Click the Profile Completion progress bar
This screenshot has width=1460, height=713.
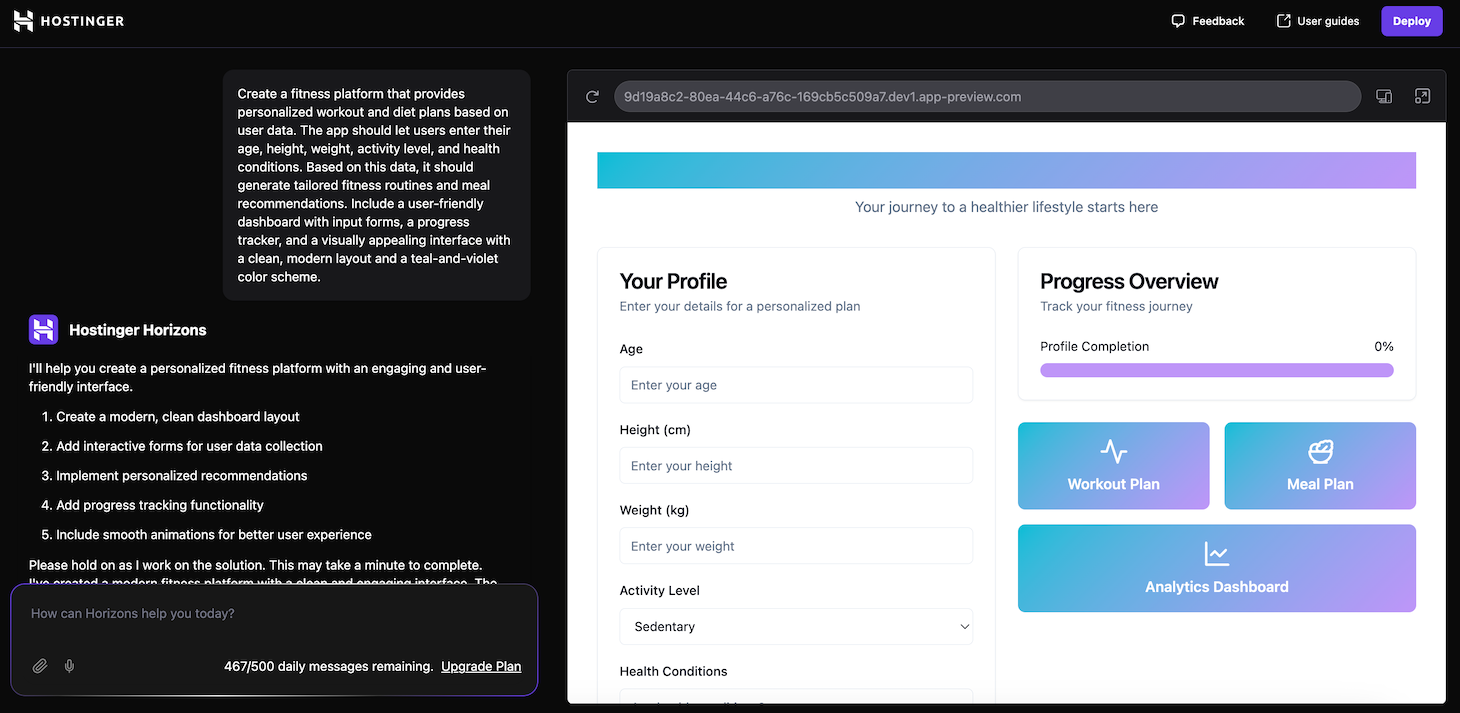coord(1216,369)
